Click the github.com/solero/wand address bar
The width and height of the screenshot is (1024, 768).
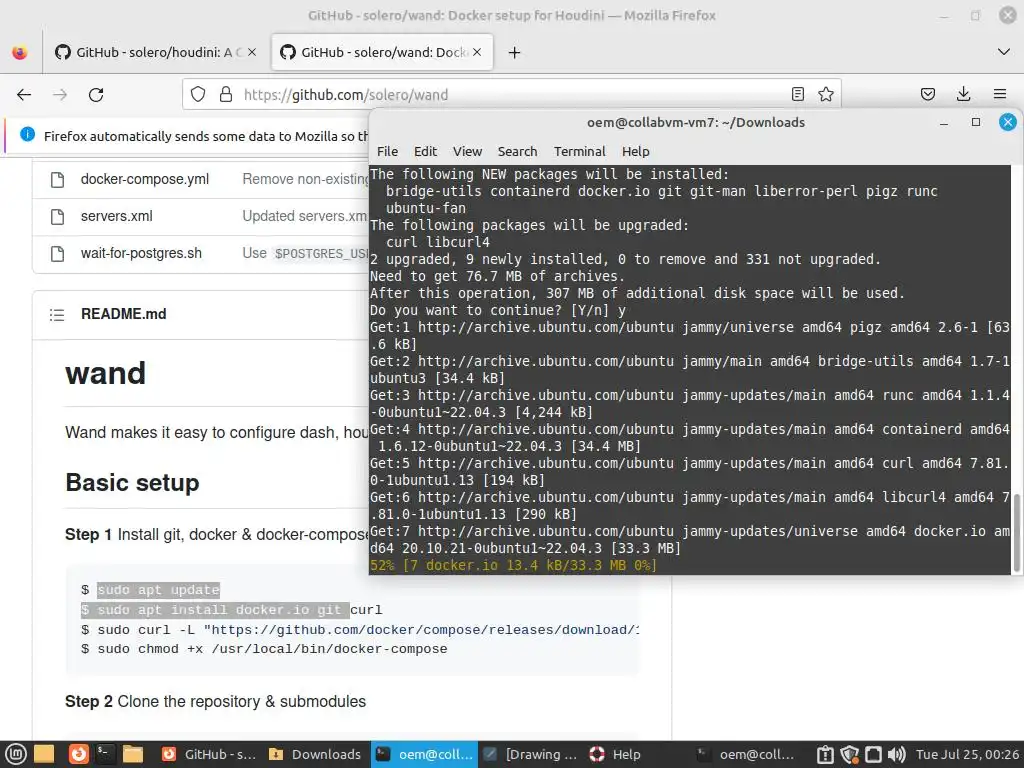pyautogui.click(x=513, y=95)
